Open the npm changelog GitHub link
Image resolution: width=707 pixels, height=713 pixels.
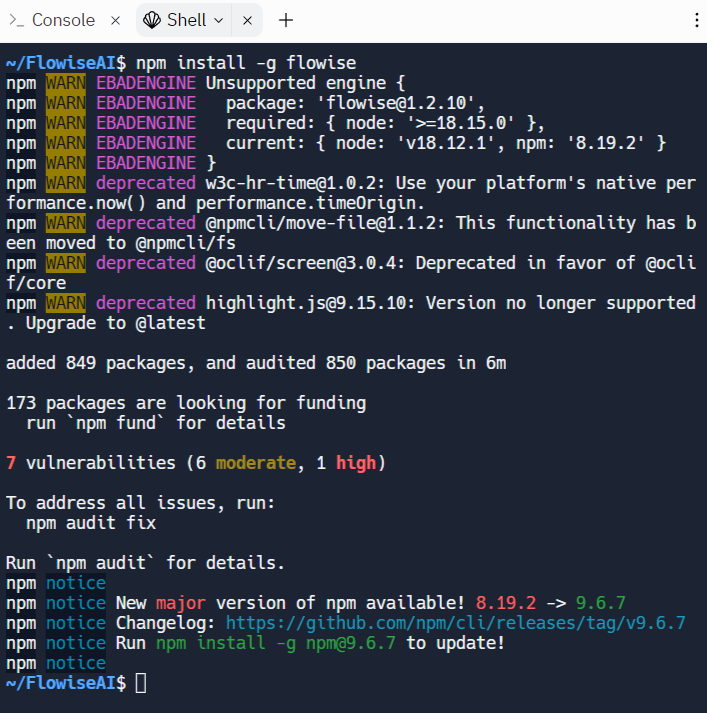tap(455, 623)
